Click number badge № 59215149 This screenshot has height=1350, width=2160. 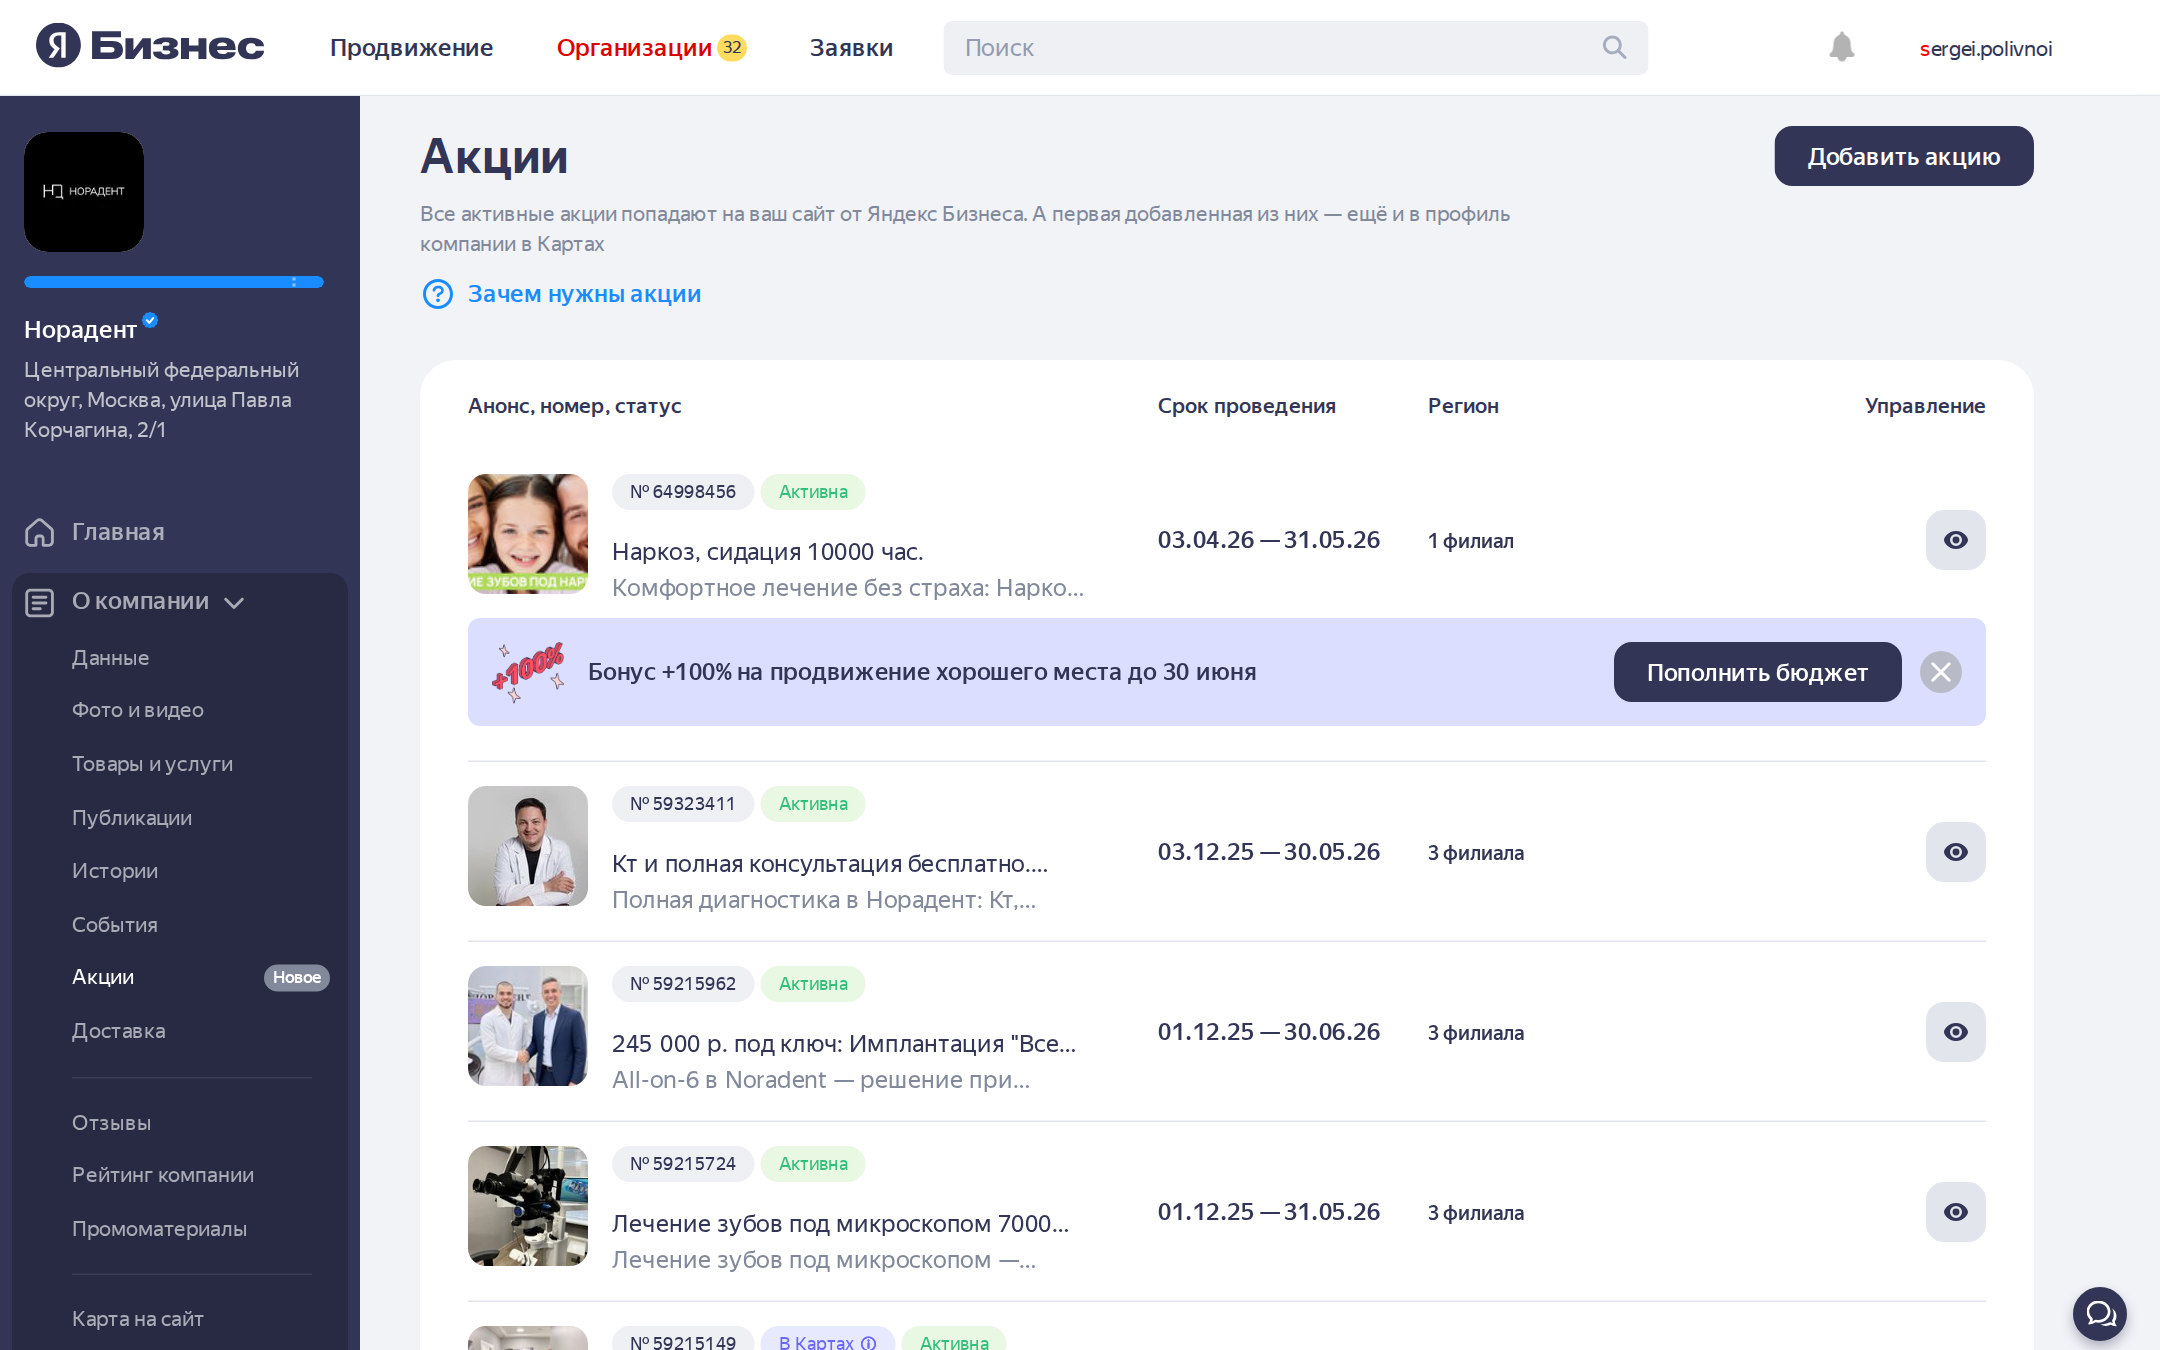(x=683, y=1340)
